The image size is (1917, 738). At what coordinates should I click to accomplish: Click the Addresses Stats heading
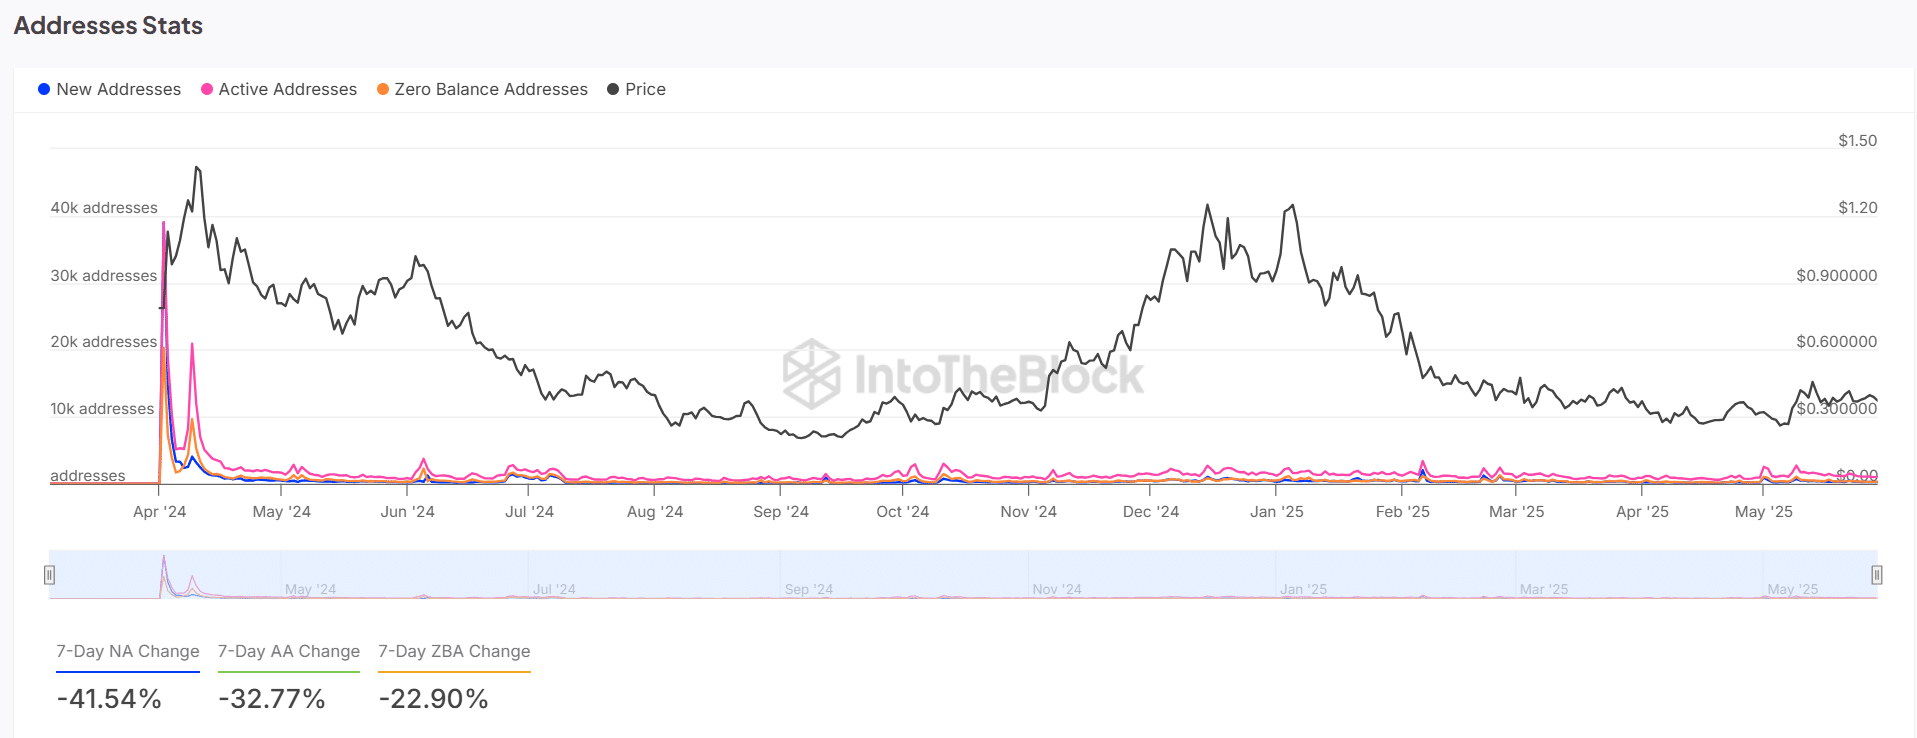tap(108, 26)
